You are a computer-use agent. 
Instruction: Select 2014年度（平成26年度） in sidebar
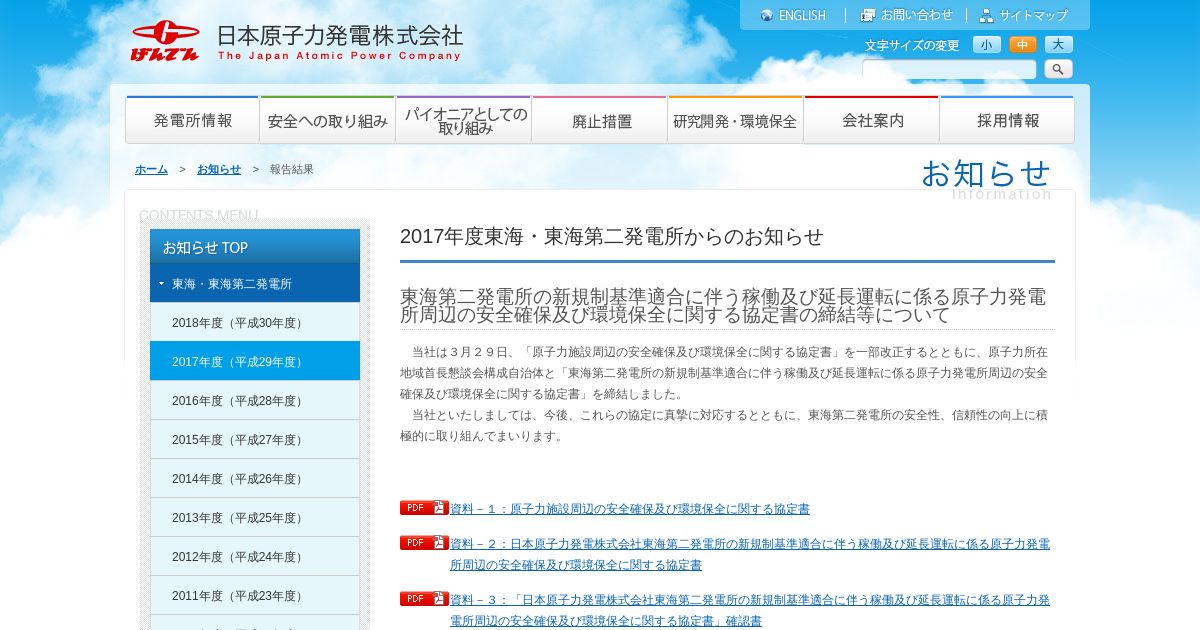(255, 478)
